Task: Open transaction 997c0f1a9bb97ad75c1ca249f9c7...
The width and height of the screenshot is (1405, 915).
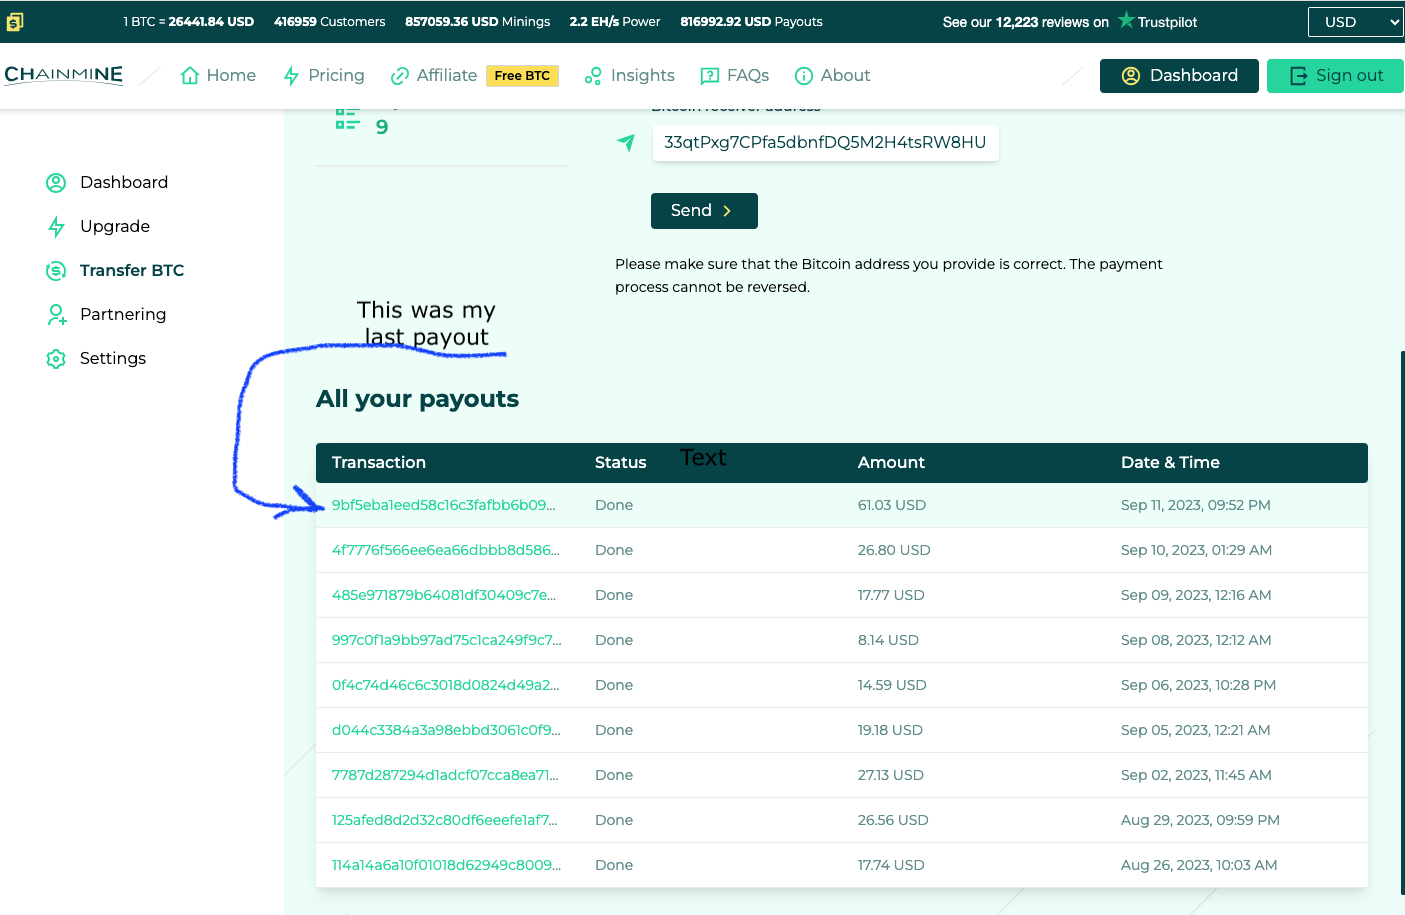Action: [447, 641]
